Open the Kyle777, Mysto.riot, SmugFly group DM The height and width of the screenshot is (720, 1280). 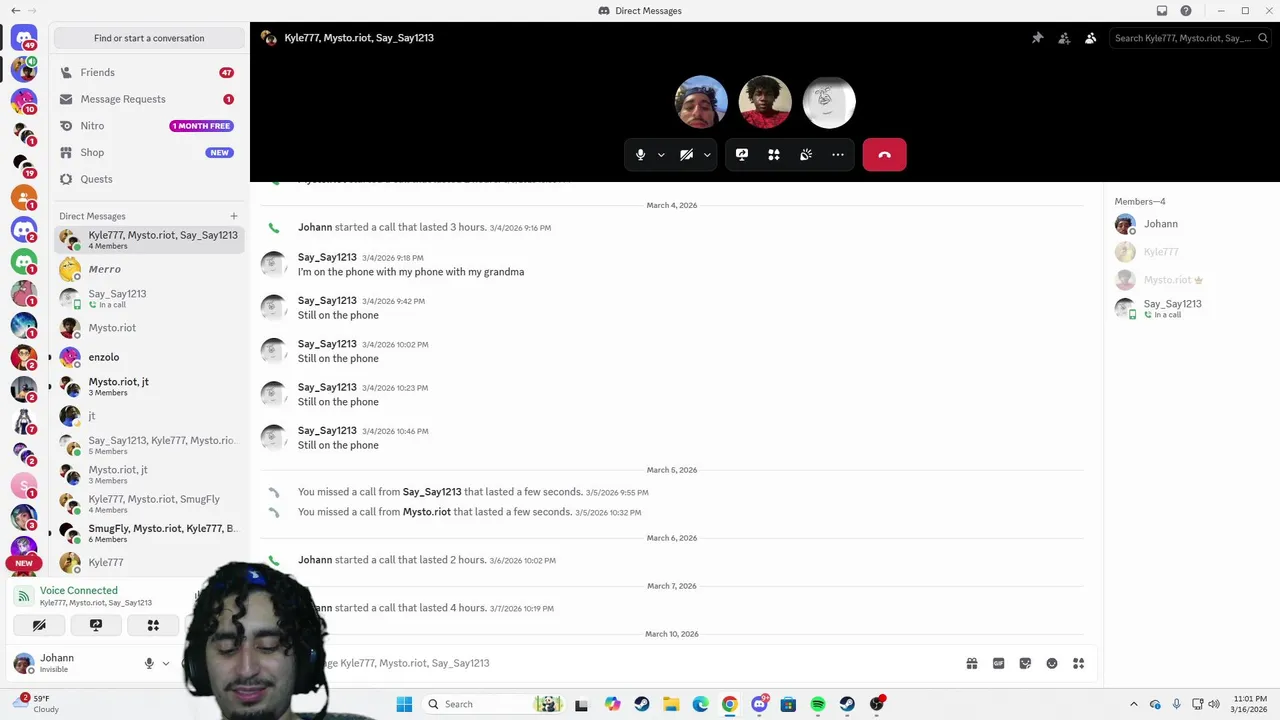[149, 504]
